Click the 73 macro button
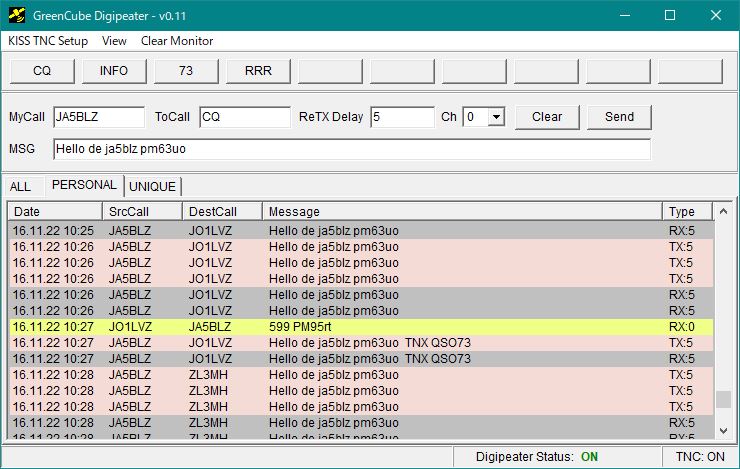The width and height of the screenshot is (740, 469). (186, 71)
